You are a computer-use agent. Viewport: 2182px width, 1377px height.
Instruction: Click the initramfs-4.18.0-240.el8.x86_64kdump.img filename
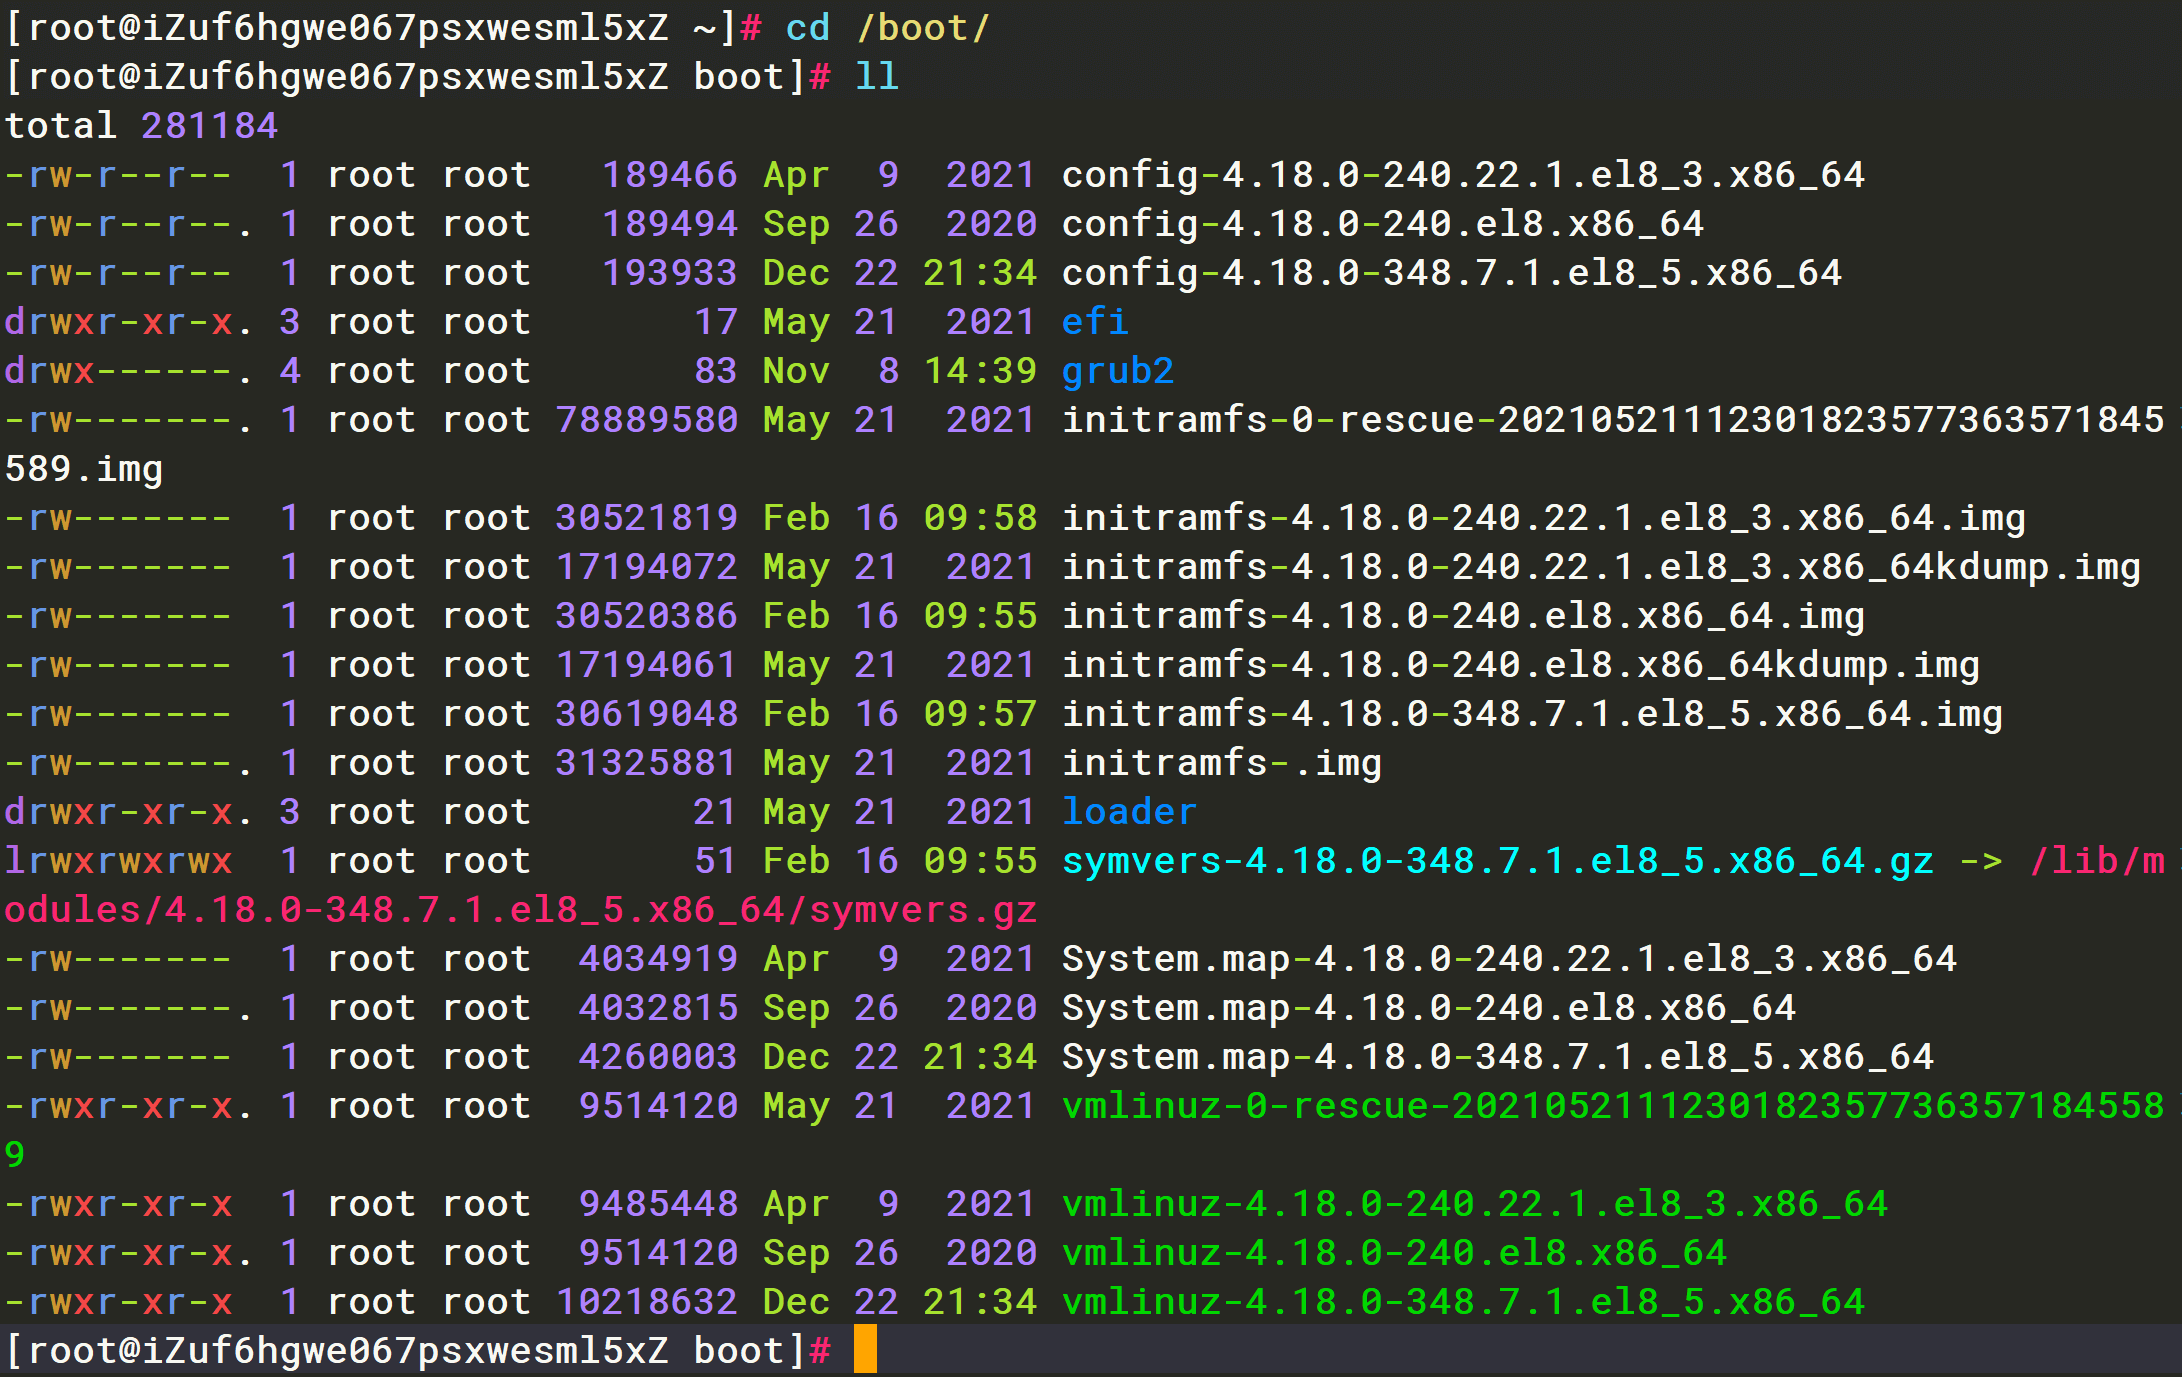[x=1520, y=664]
